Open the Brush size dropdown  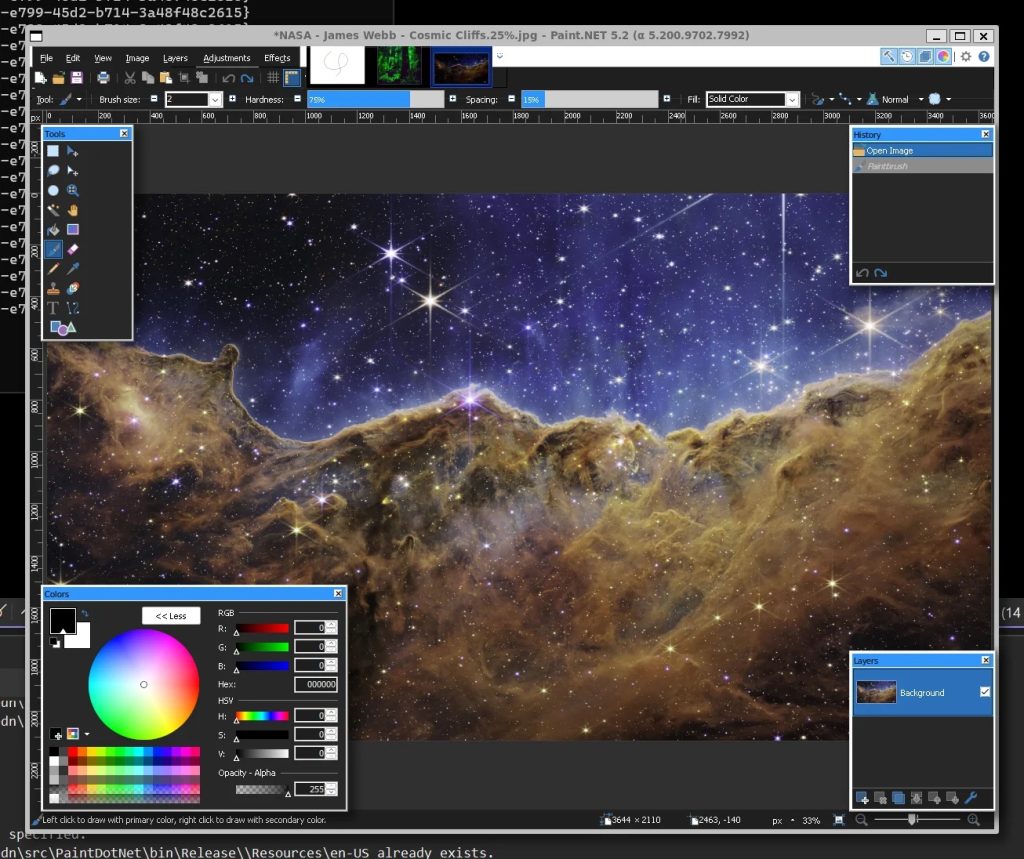(215, 99)
